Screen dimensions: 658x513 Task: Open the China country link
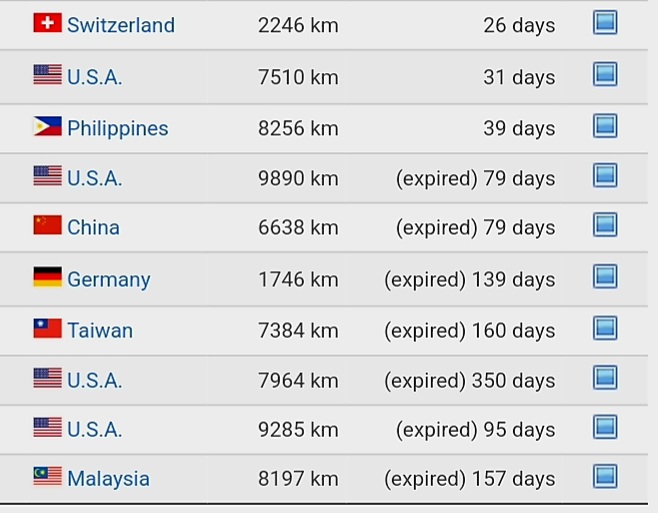click(x=94, y=228)
